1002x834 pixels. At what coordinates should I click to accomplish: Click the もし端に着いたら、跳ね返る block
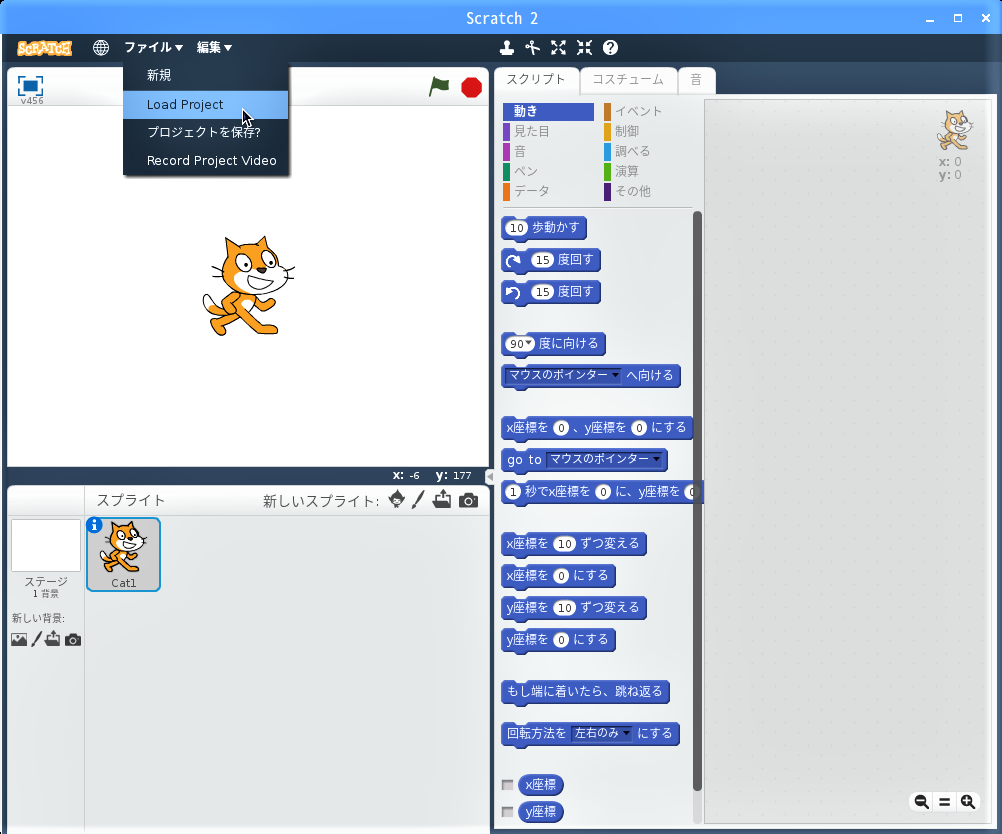coord(585,691)
